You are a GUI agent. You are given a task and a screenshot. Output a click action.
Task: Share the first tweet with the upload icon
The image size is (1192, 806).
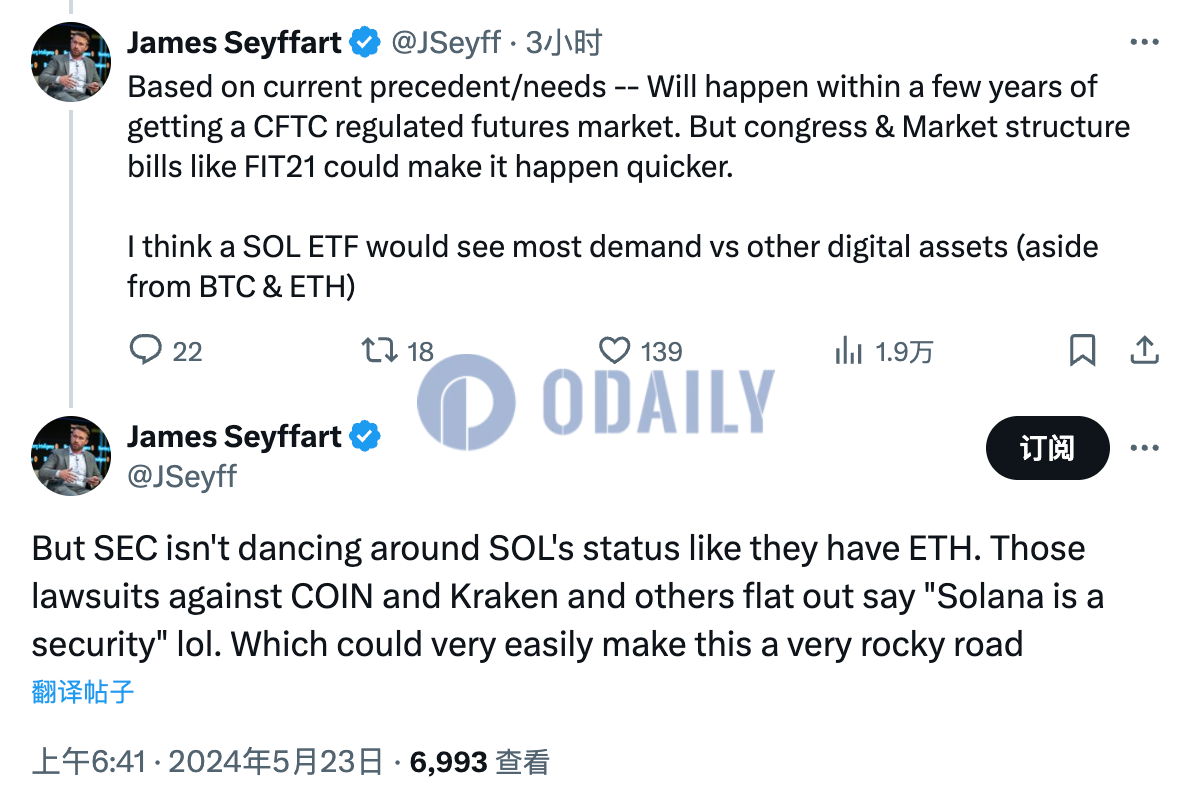1144,350
